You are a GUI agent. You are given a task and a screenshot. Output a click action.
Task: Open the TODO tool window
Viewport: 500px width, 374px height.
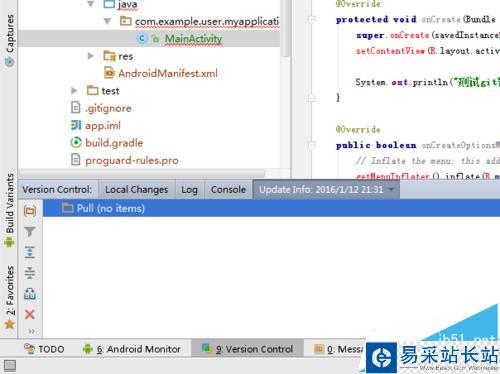44,349
